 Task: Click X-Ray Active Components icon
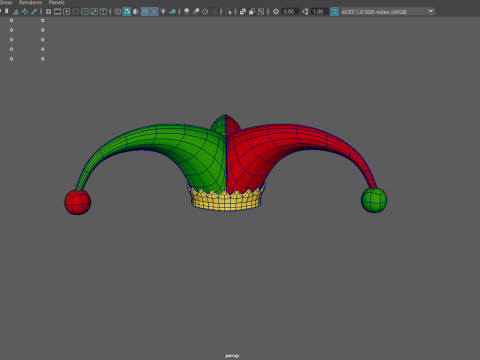click(x=252, y=12)
